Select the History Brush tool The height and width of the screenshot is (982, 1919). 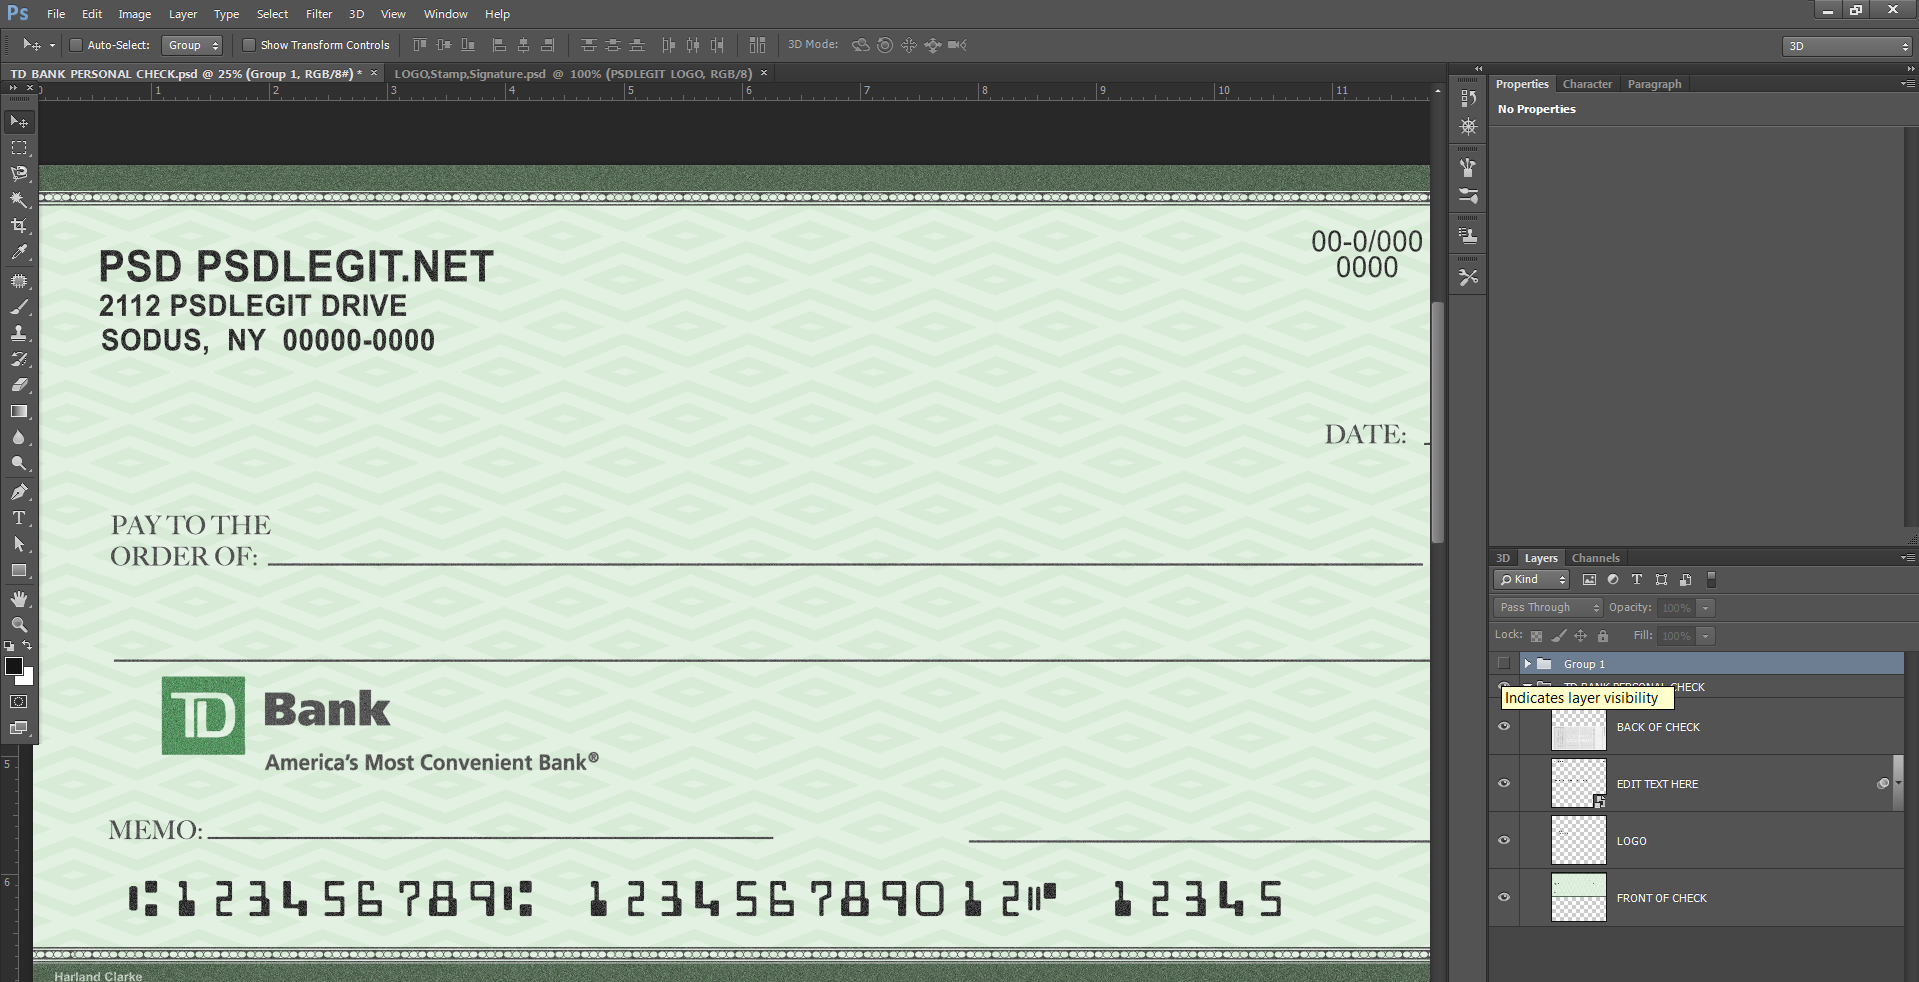point(19,359)
